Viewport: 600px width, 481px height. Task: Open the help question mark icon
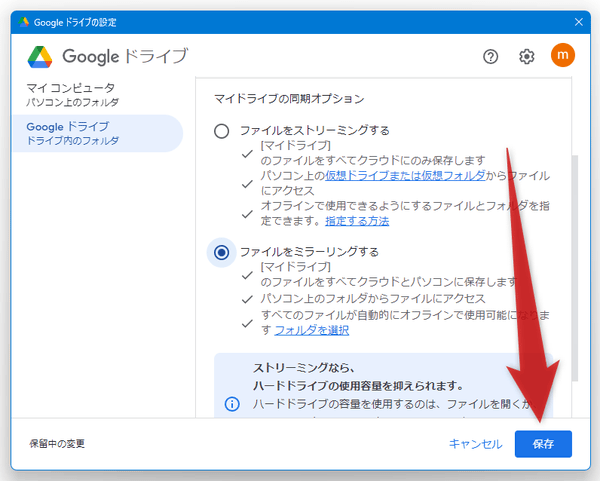(490, 56)
